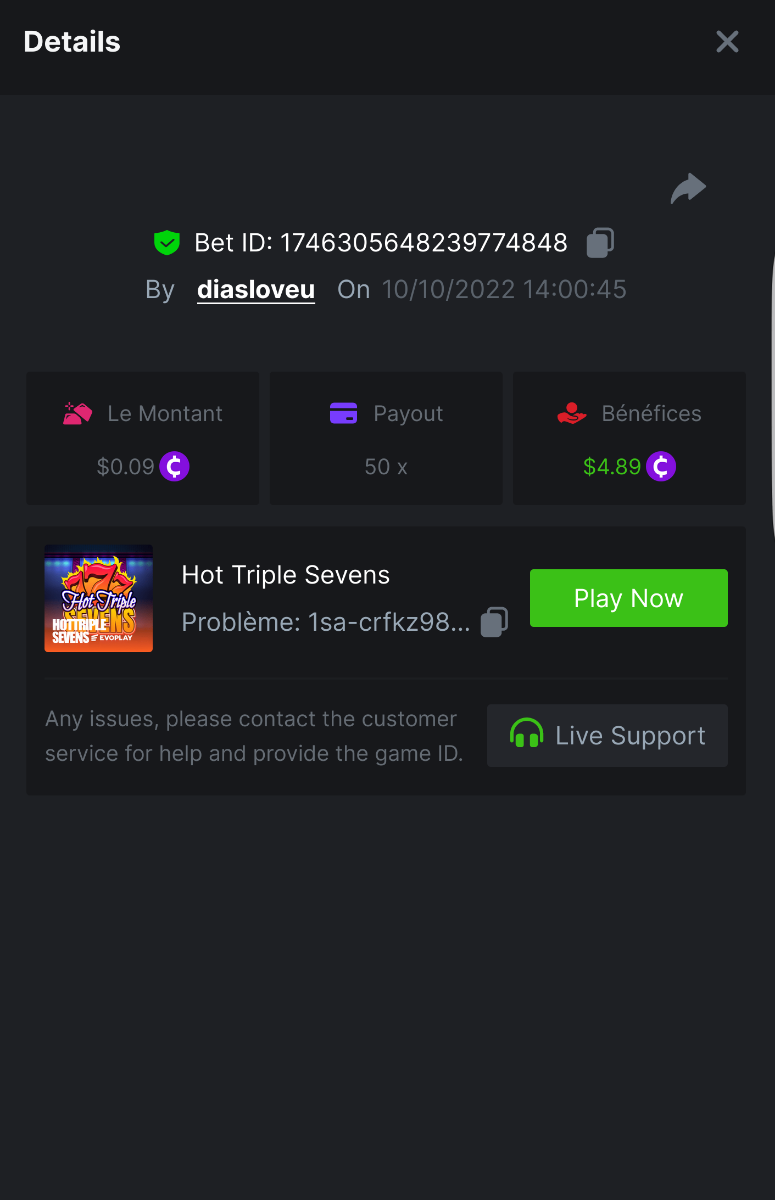Viewport: 775px width, 1200px height.
Task: Copy the Problème game ID
Action: click(494, 622)
